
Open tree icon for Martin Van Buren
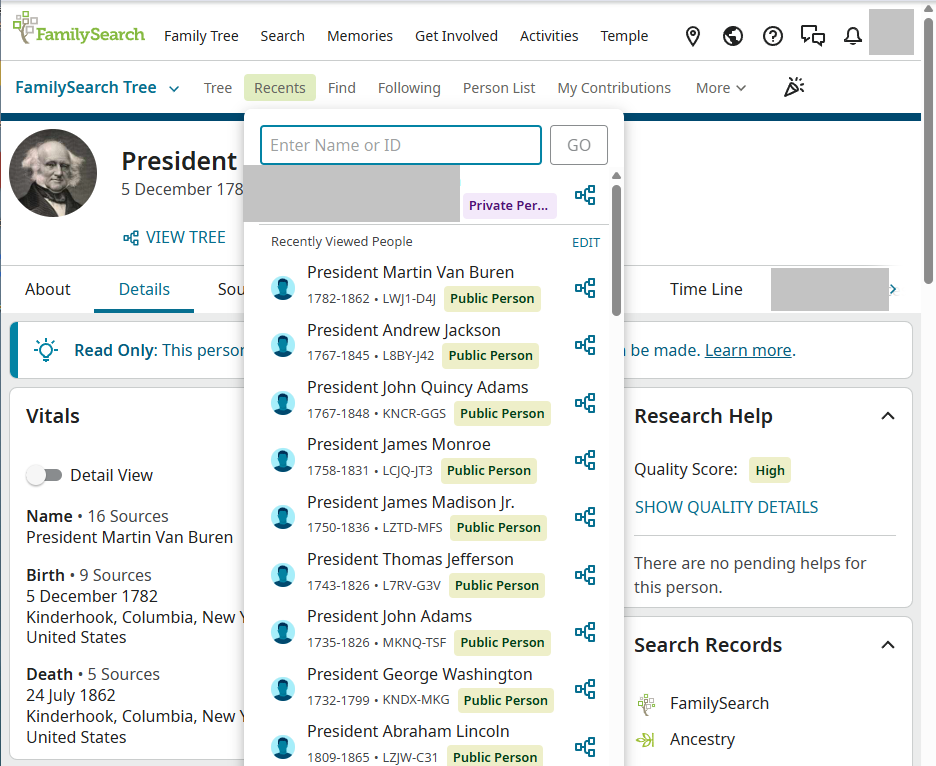click(x=585, y=288)
